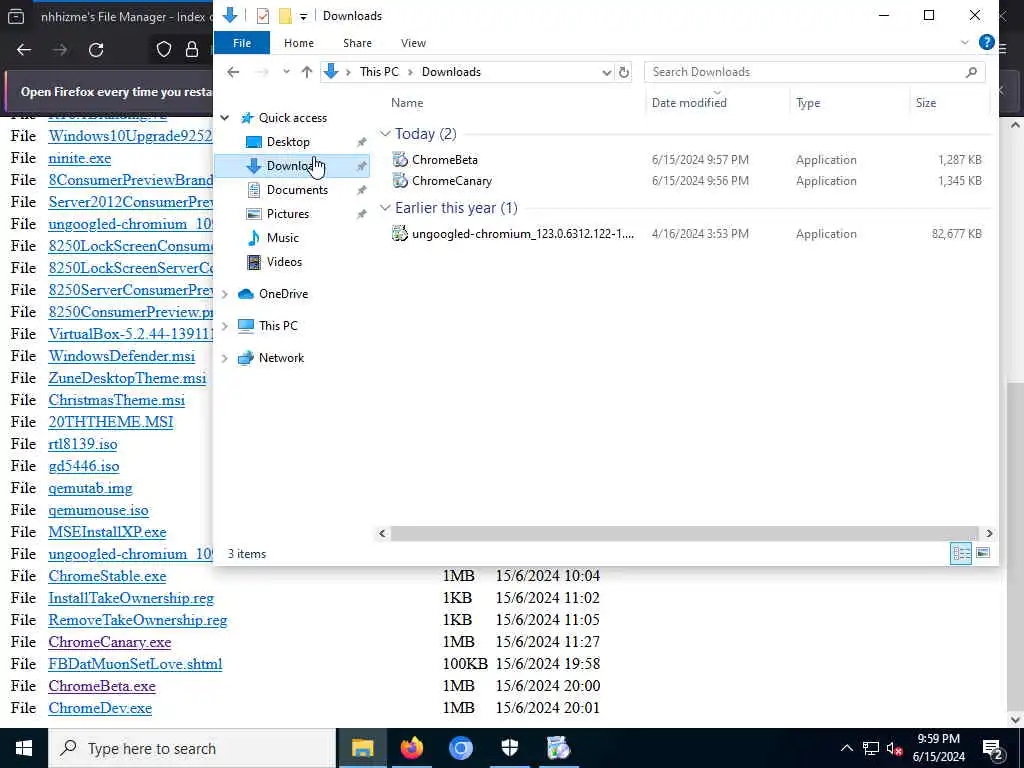
Task: Select ChromeCanary application file
Action: [x=452, y=181]
